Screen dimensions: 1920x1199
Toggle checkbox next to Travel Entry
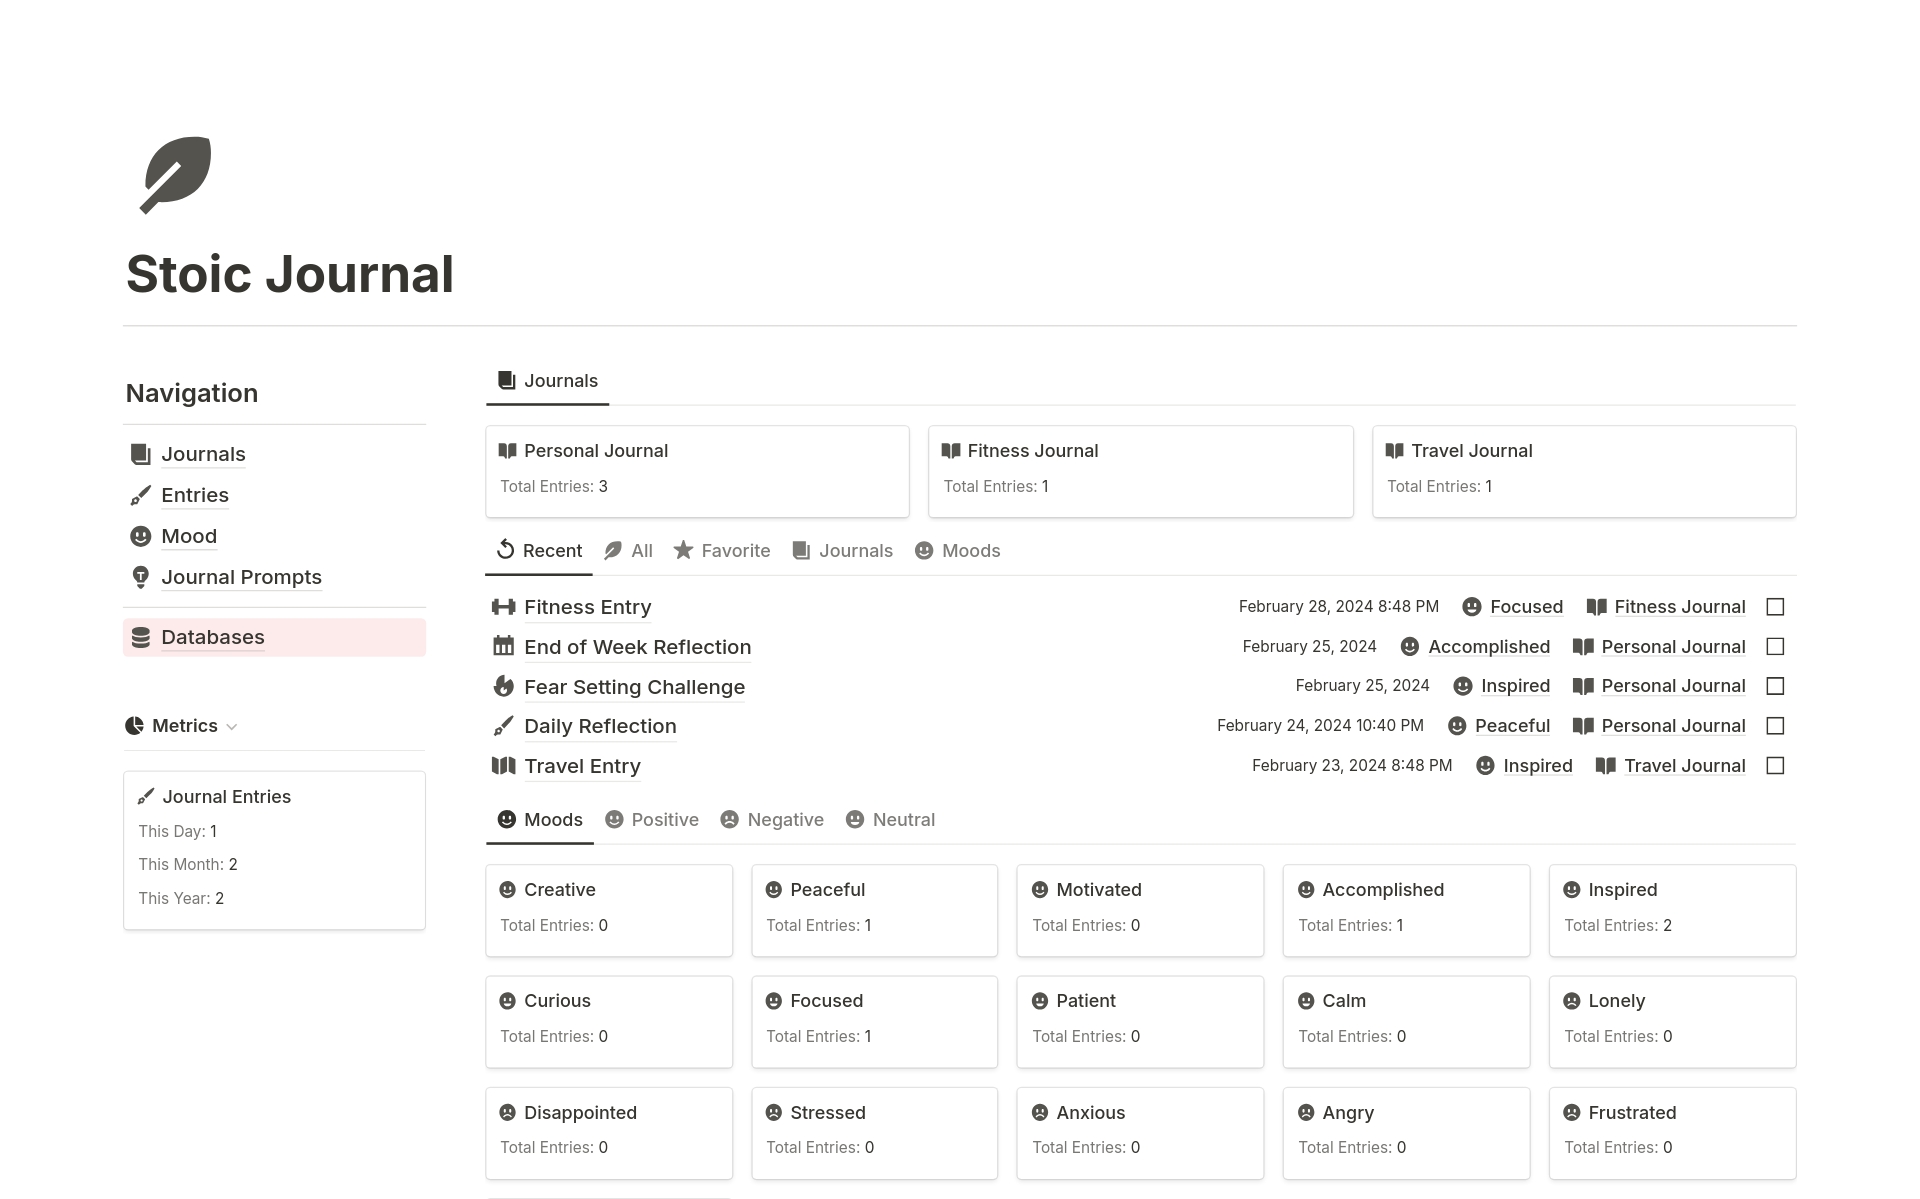1776,765
